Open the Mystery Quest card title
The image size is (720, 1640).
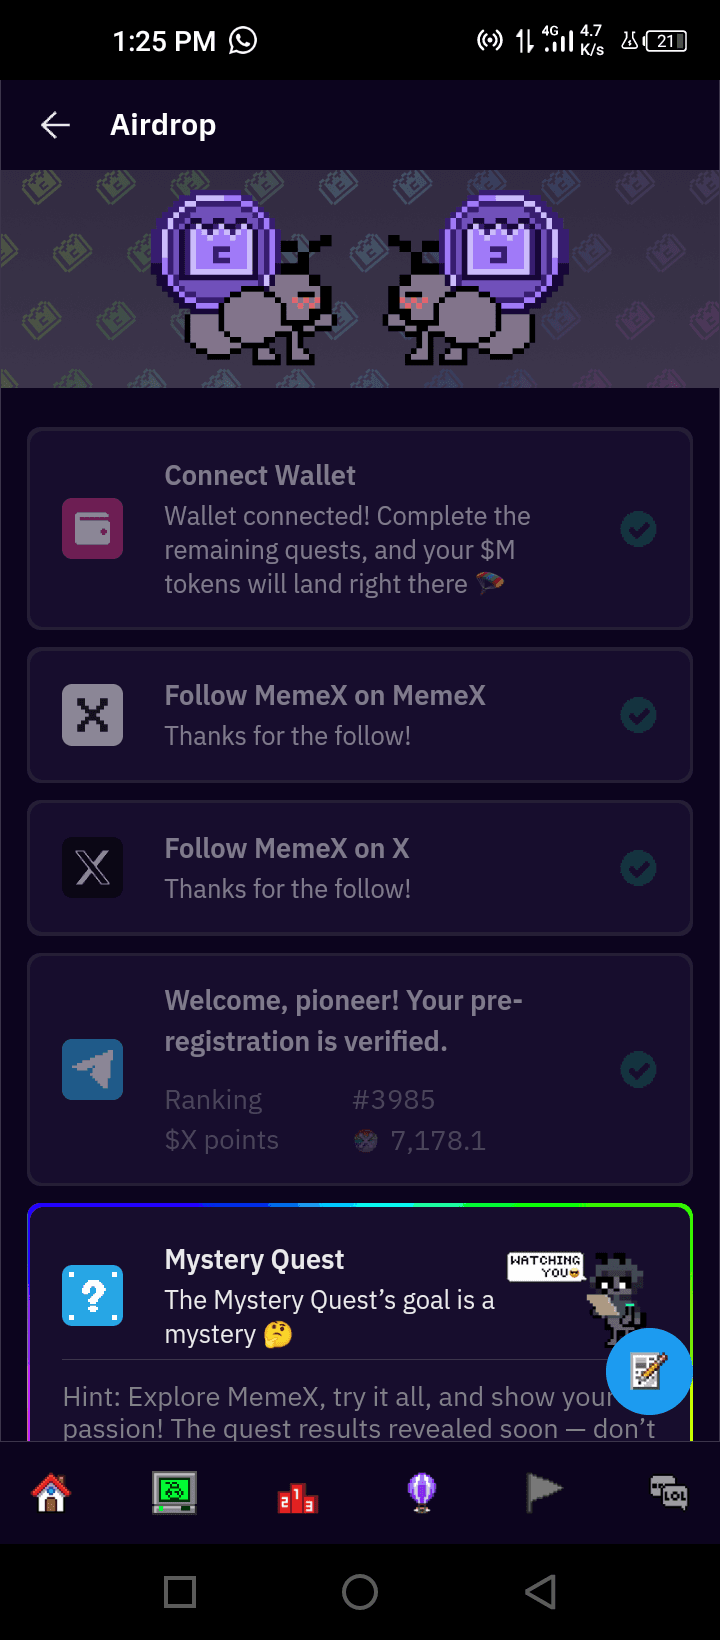pos(254,1260)
